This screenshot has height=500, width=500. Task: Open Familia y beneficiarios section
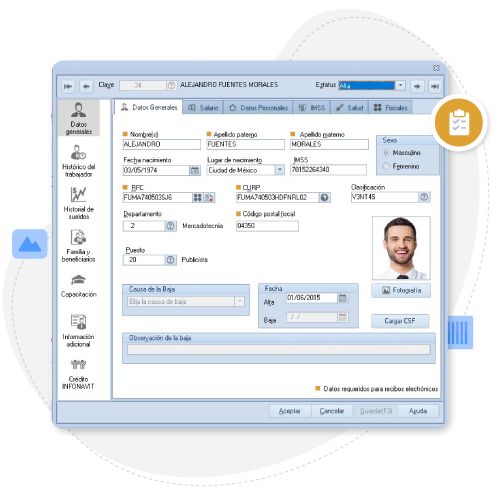(79, 246)
